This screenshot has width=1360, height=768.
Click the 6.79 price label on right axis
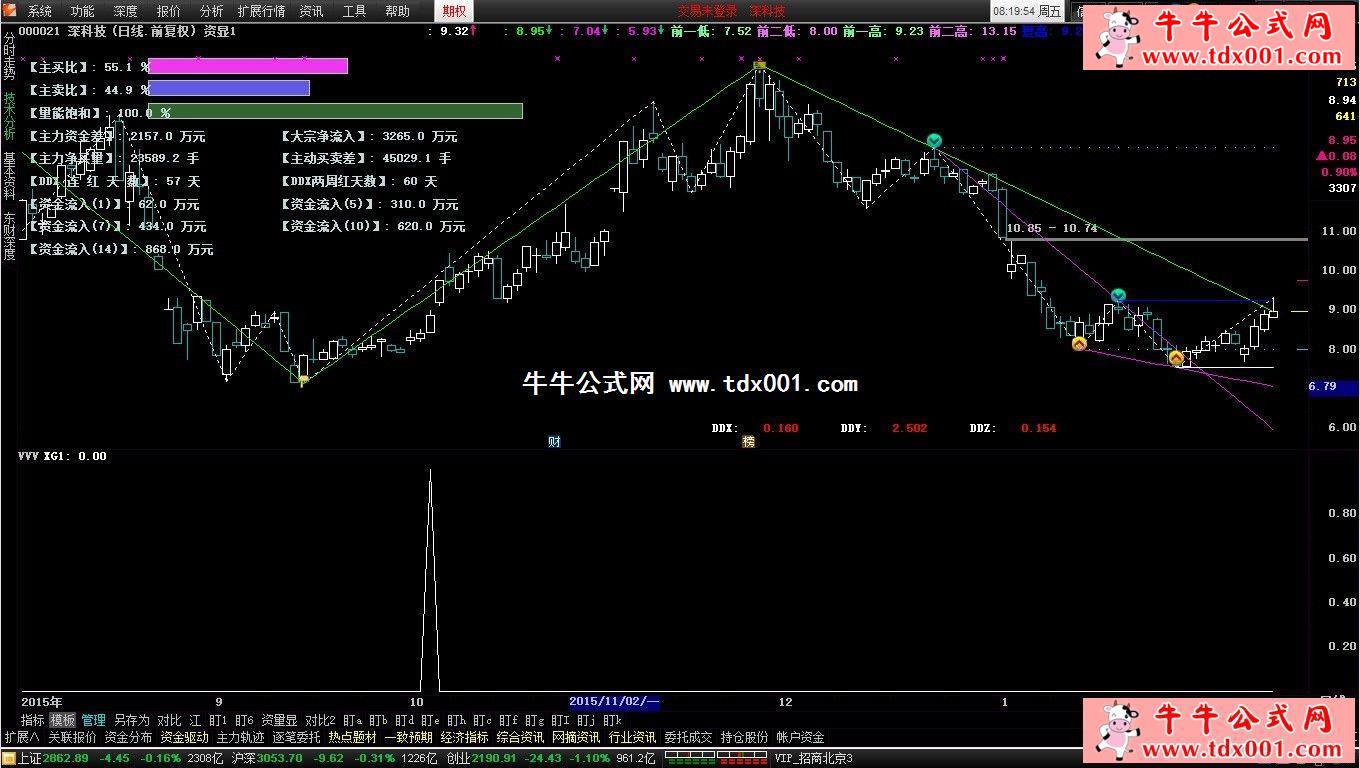pos(1331,386)
